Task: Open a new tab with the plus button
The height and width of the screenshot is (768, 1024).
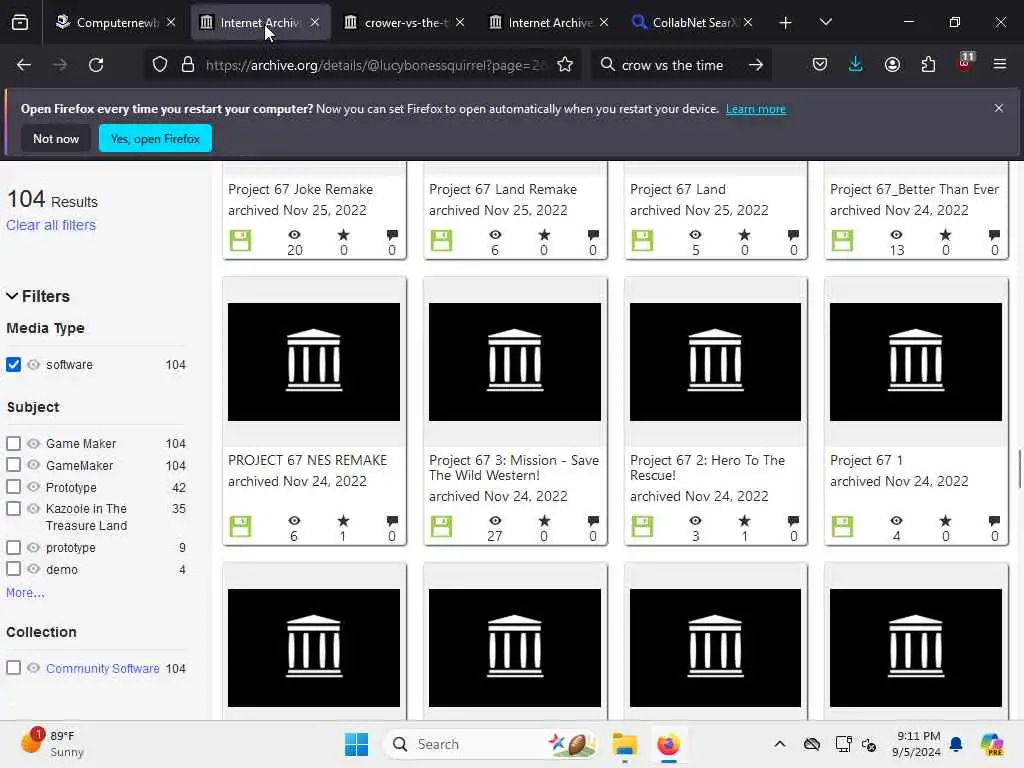Action: 786,23
